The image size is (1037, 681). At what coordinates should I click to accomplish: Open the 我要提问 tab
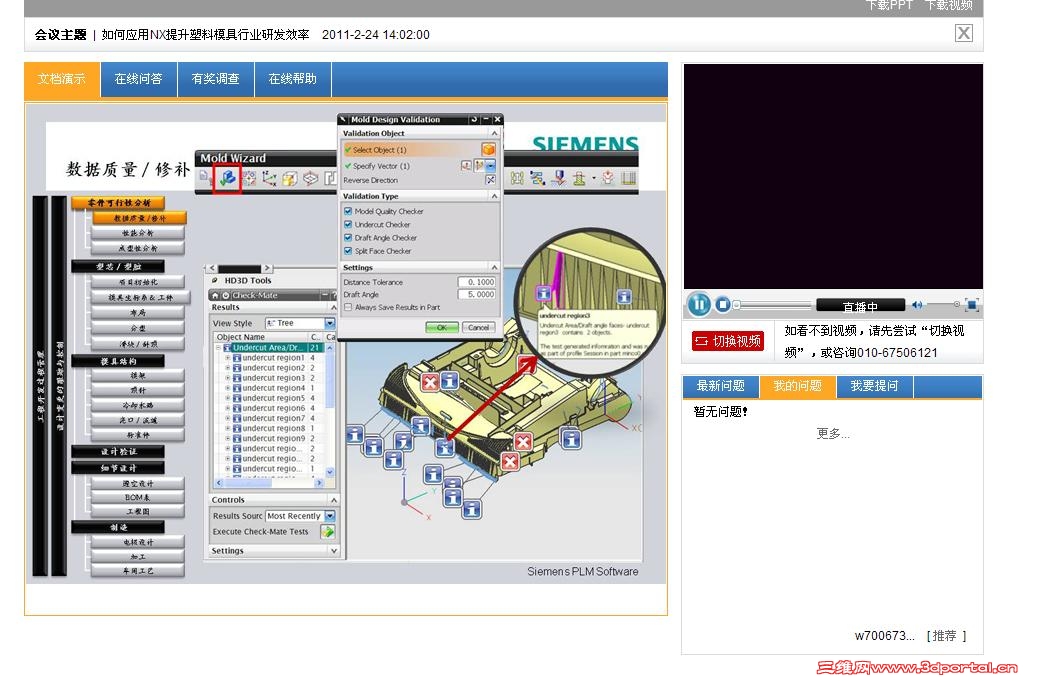pyautogui.click(x=874, y=386)
